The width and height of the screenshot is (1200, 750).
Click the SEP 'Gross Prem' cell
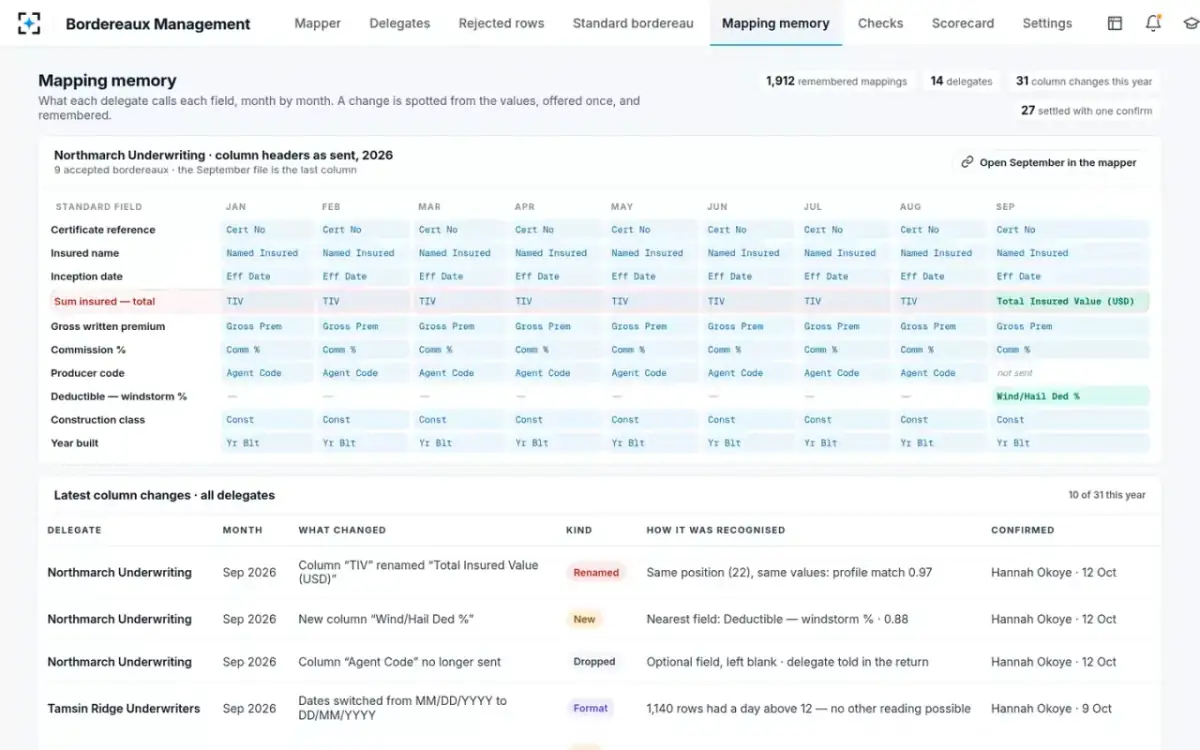click(1070, 326)
